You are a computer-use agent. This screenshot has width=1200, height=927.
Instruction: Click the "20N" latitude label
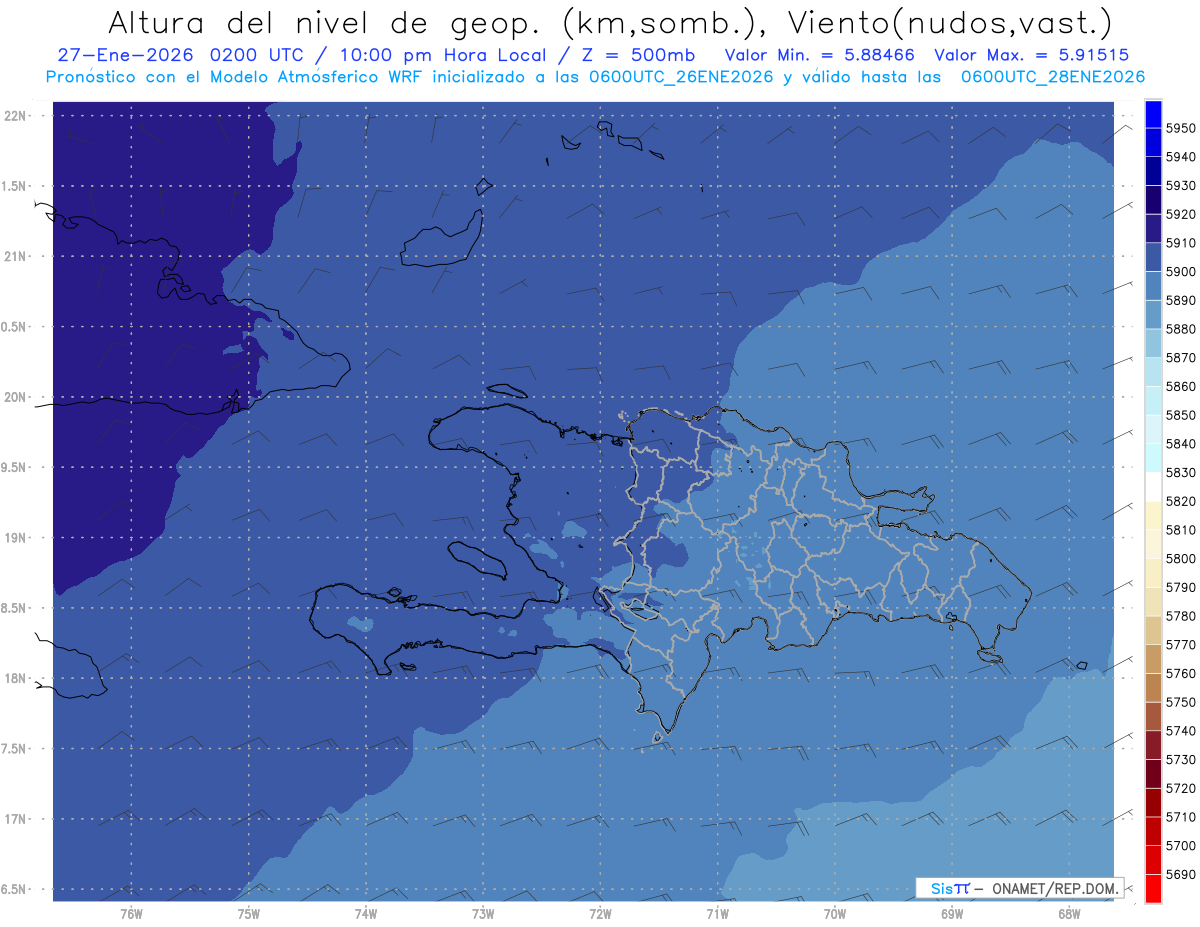point(16,397)
